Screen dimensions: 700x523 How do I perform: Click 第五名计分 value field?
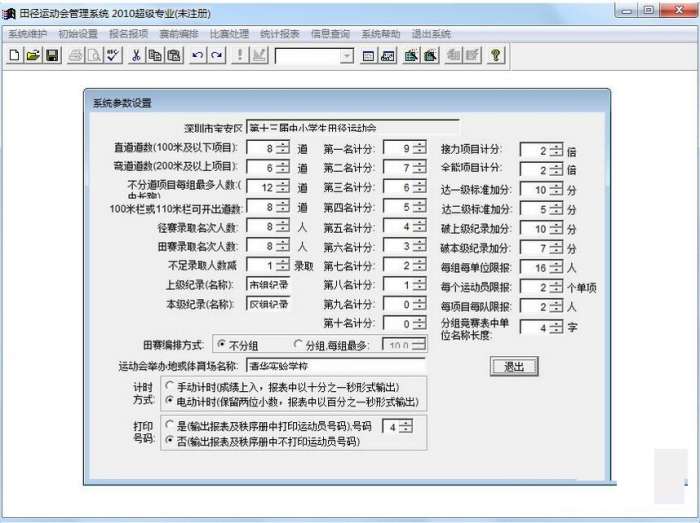(398, 226)
